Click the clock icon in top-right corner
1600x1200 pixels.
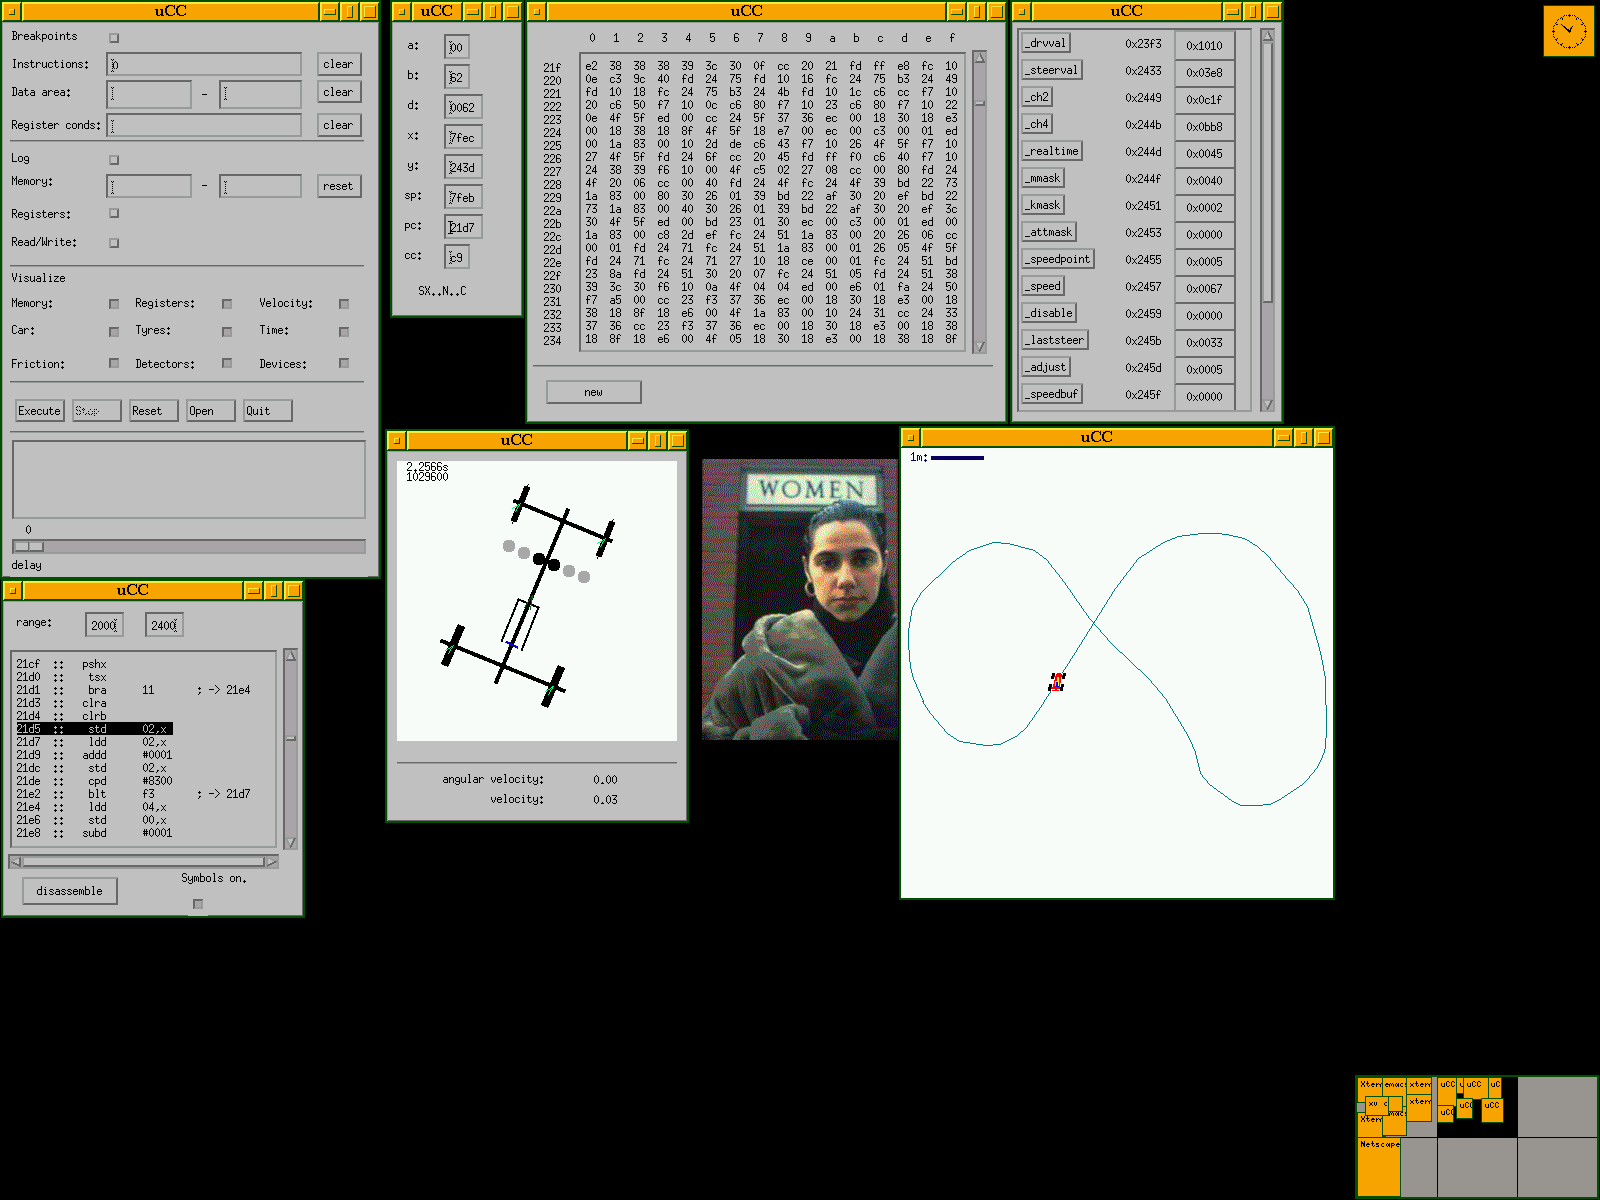pos(1568,31)
